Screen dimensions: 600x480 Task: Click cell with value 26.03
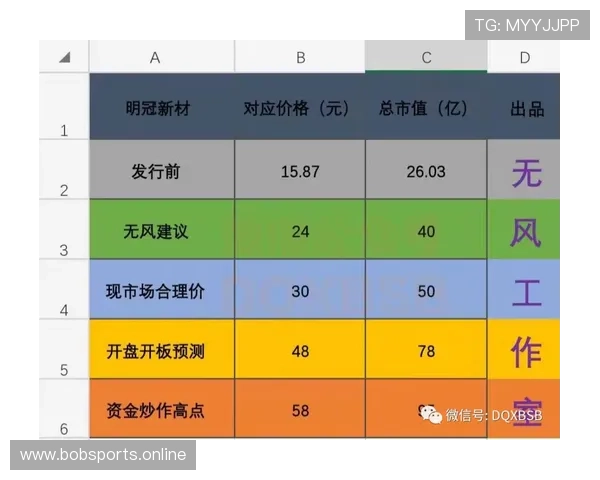(x=426, y=169)
